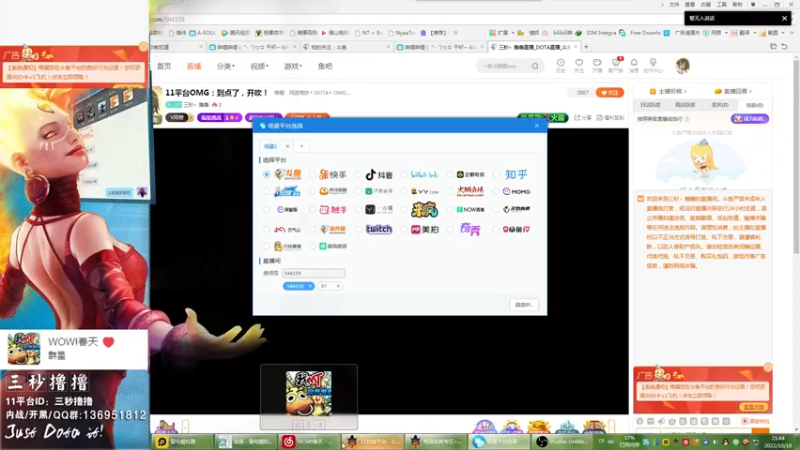Open the 鱼吧 menu item
Viewport: 800px width, 450px height.
(x=325, y=66)
